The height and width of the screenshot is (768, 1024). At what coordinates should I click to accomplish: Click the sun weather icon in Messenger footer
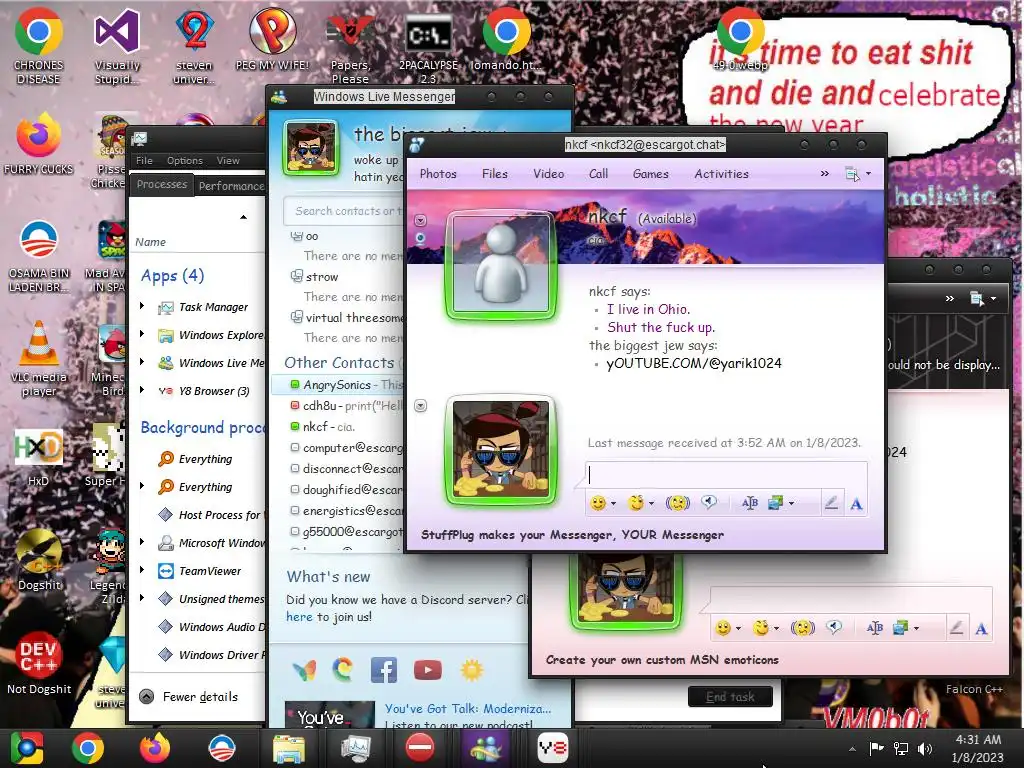pyautogui.click(x=472, y=670)
